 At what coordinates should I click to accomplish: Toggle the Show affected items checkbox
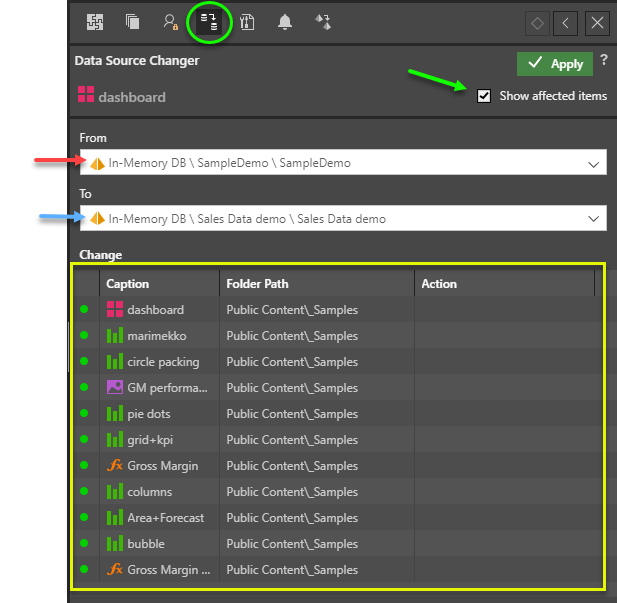click(484, 96)
